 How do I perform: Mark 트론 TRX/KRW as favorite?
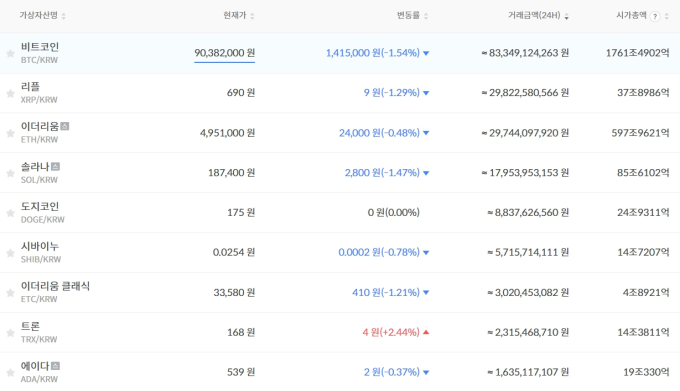pyautogui.click(x=10, y=333)
